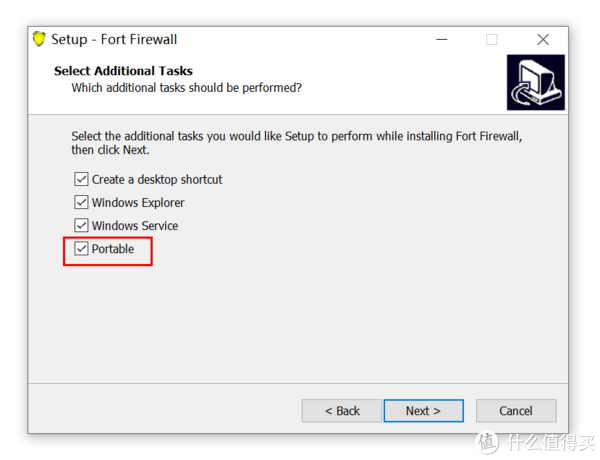Cancel the installation
Screen dimensions: 600x460
[516, 411]
